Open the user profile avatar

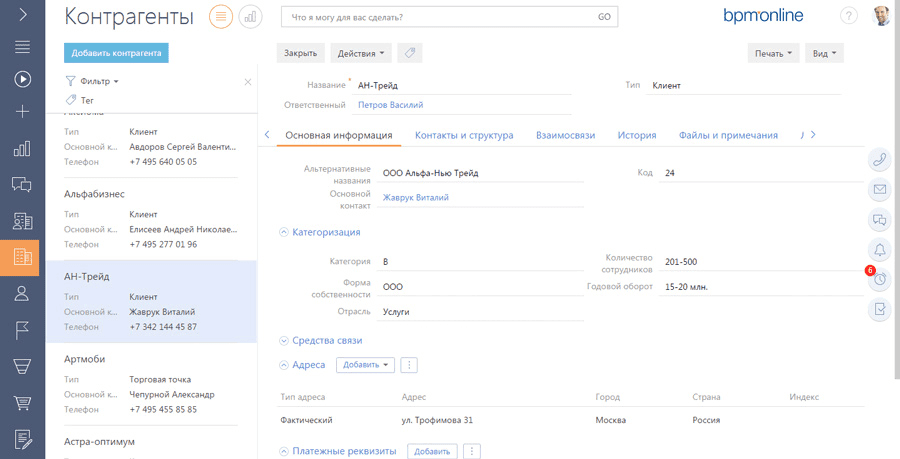click(881, 16)
